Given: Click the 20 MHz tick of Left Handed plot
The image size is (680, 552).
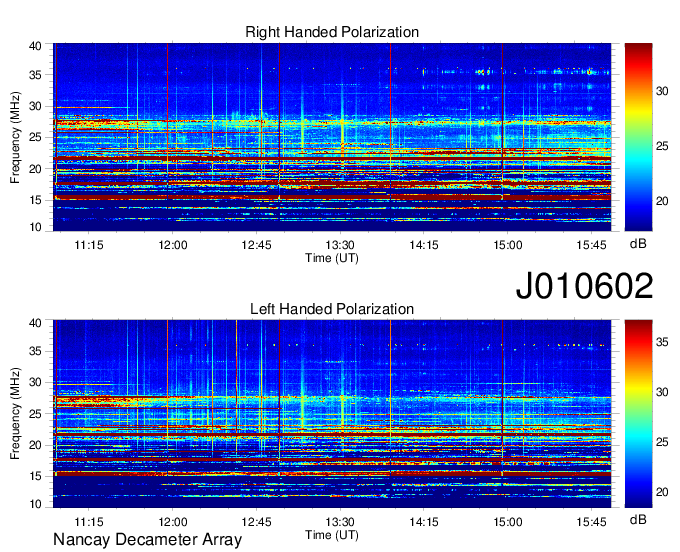Looking at the screenshot, I should [x=35, y=445].
